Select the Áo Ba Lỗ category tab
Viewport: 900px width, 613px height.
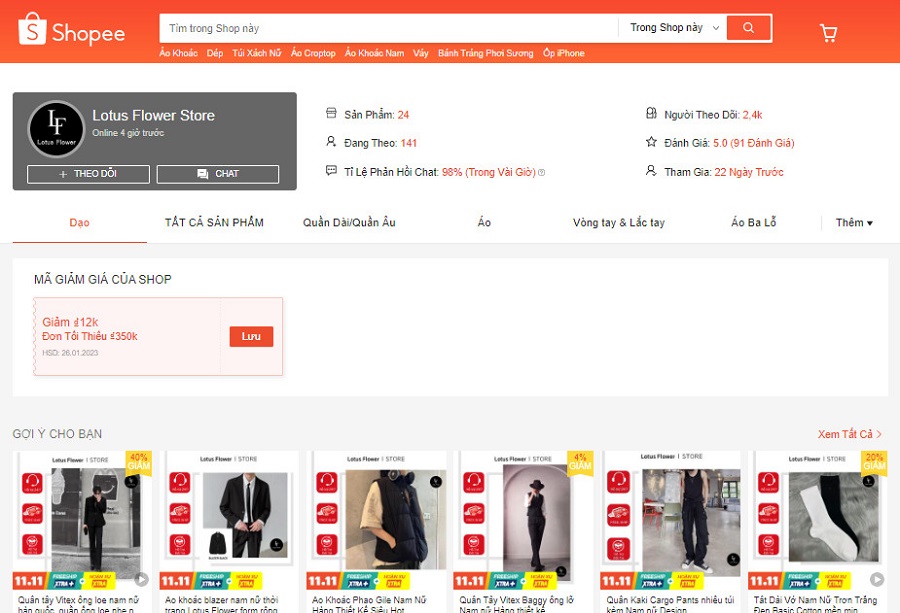[753, 222]
